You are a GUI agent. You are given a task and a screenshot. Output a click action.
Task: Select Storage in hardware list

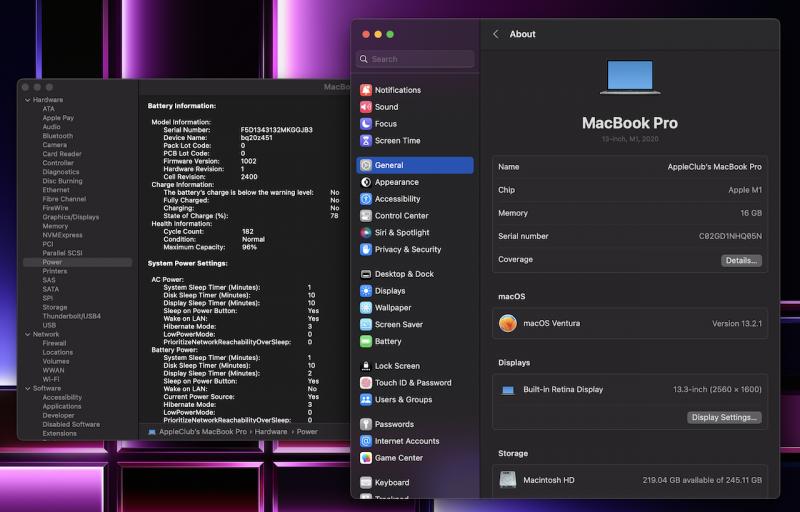(x=55, y=308)
